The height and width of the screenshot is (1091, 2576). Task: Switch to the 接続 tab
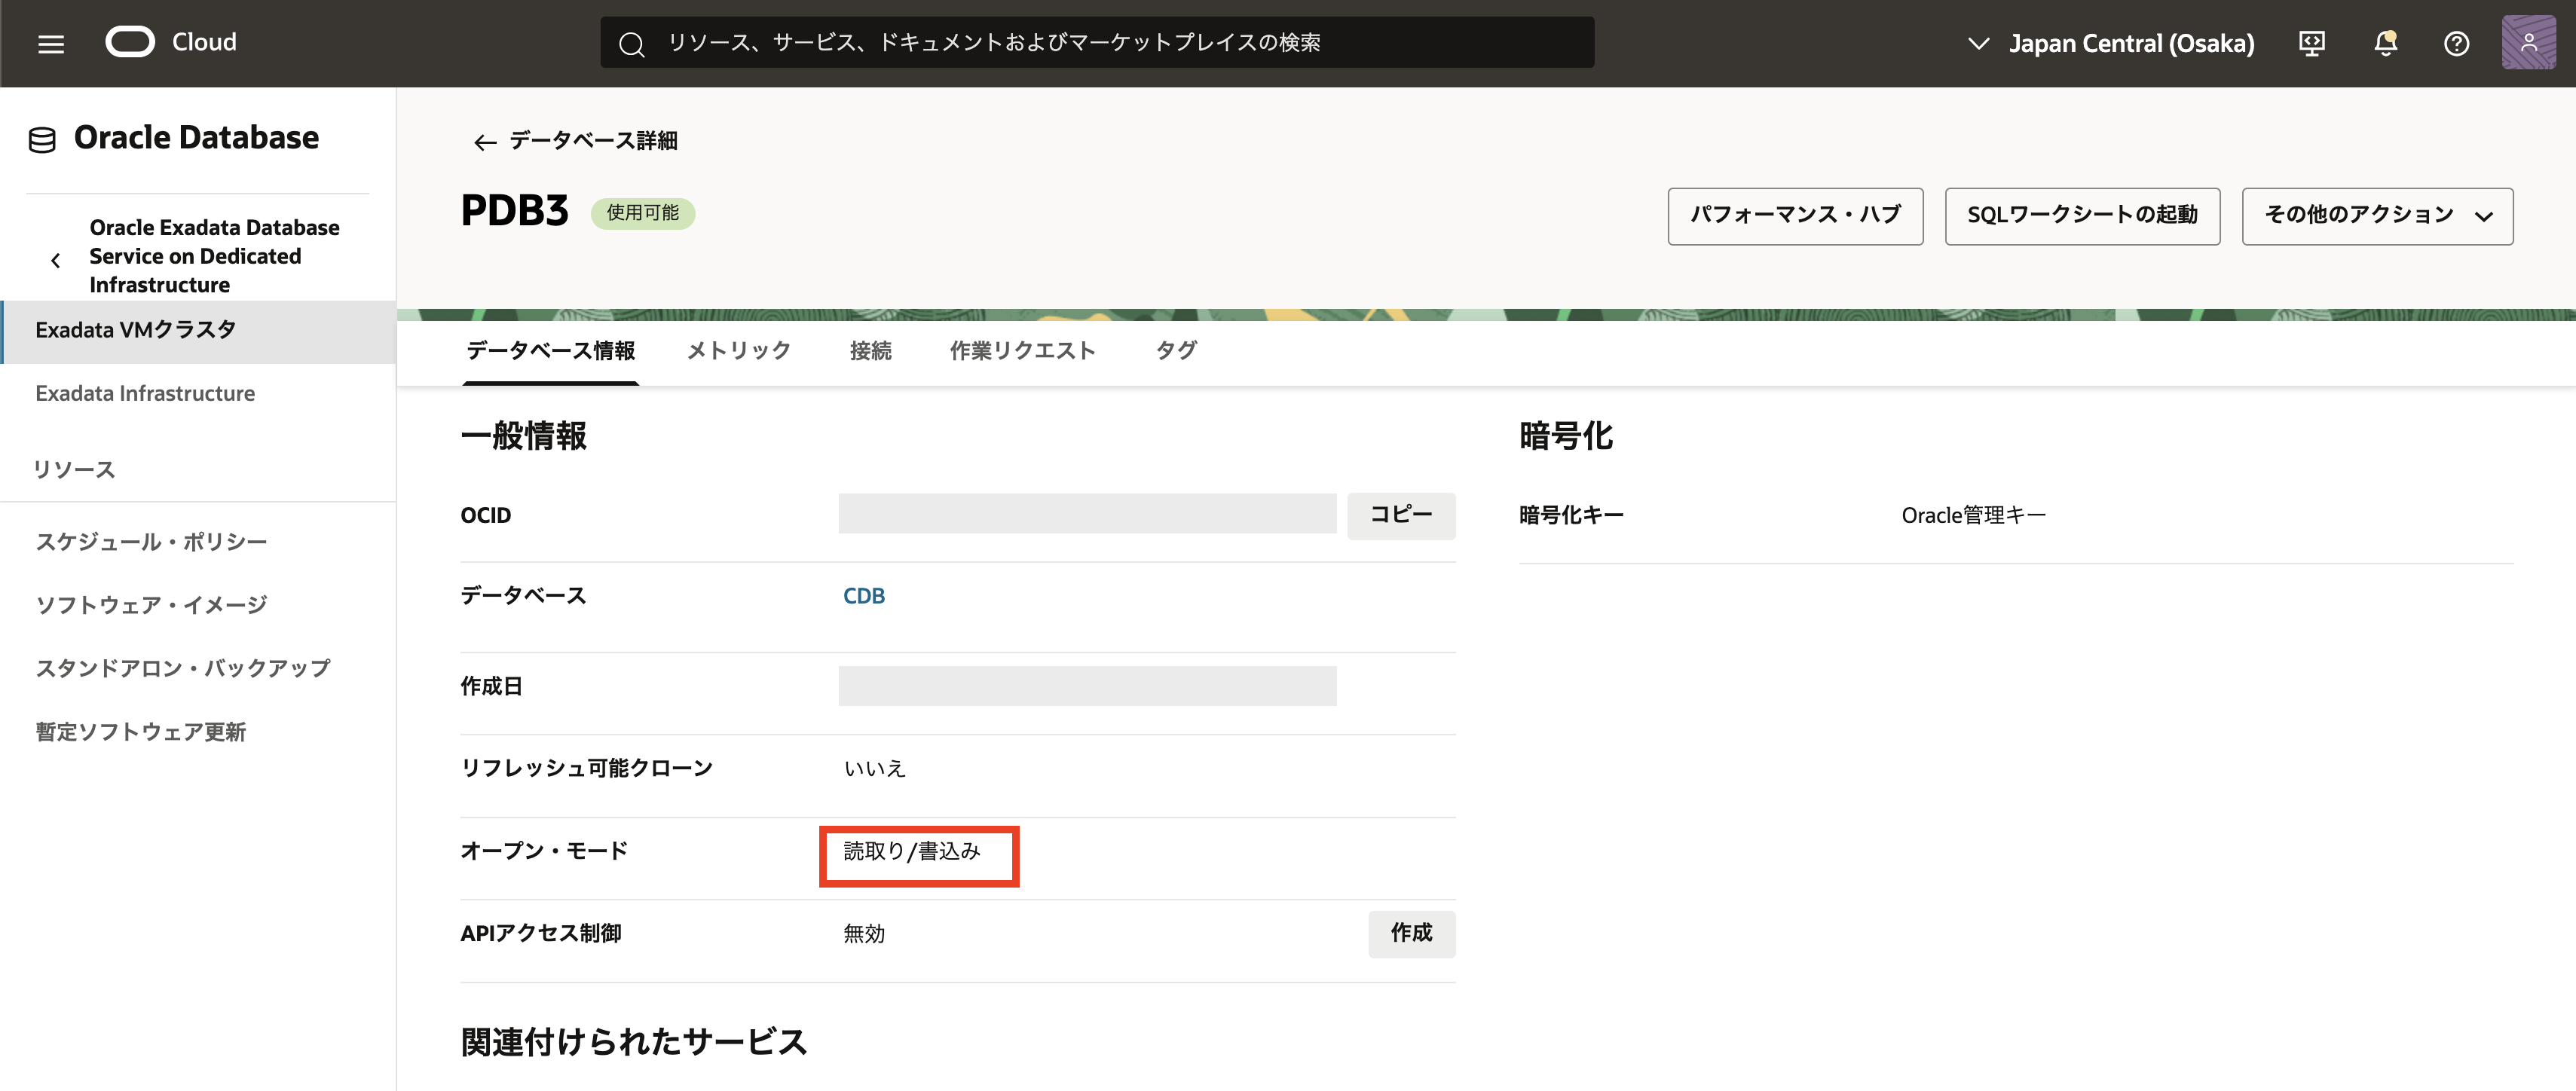tap(870, 350)
